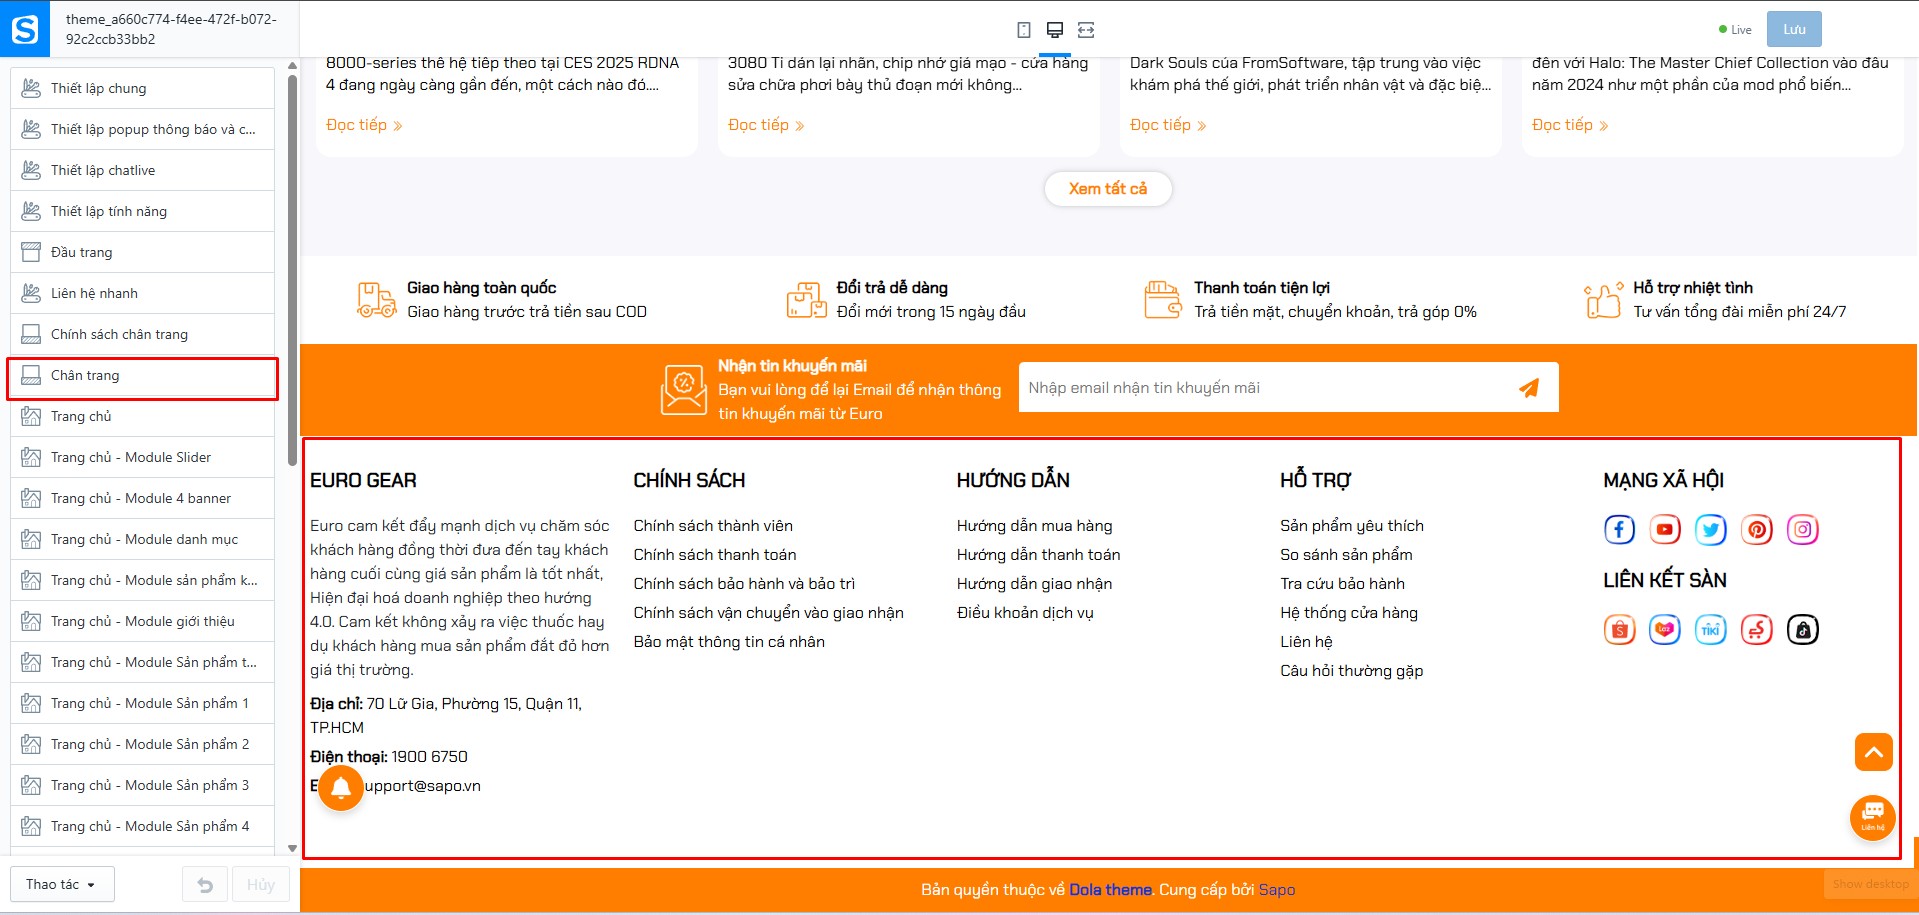Open the Lazada heart marketplace icon
1919x915 pixels.
pyautogui.click(x=1665, y=629)
